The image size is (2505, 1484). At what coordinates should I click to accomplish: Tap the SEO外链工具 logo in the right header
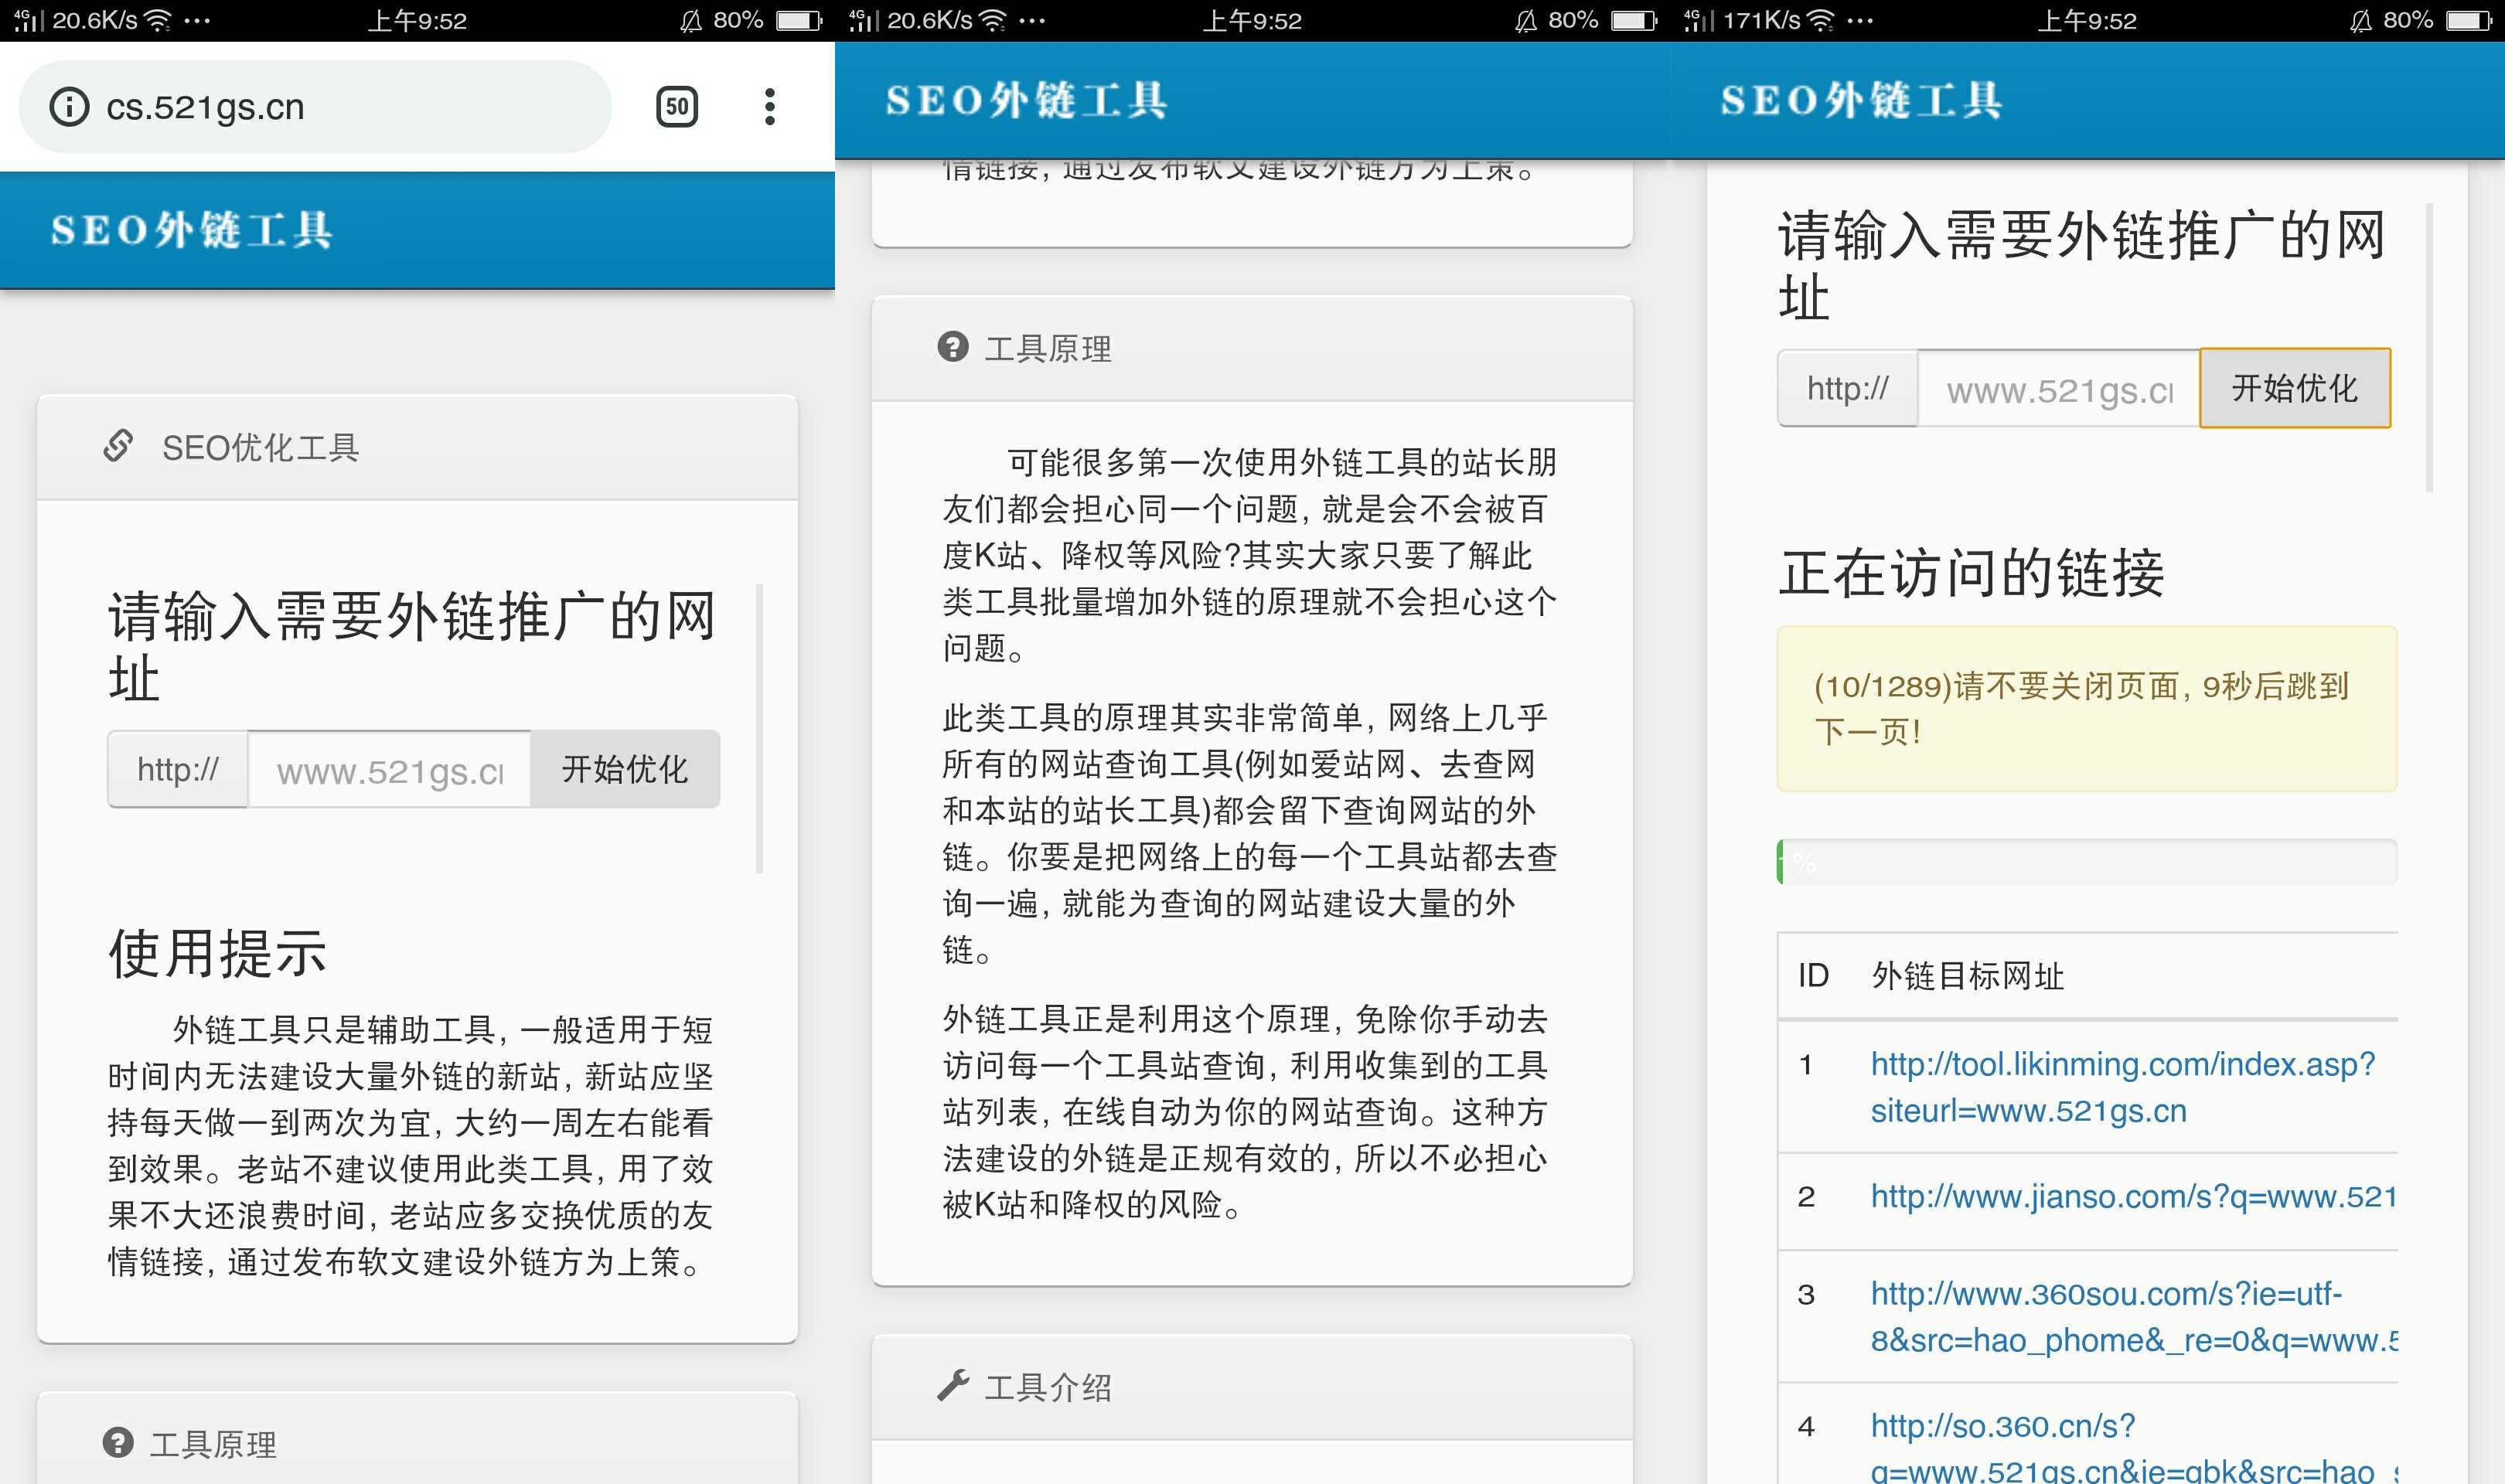tap(1861, 100)
